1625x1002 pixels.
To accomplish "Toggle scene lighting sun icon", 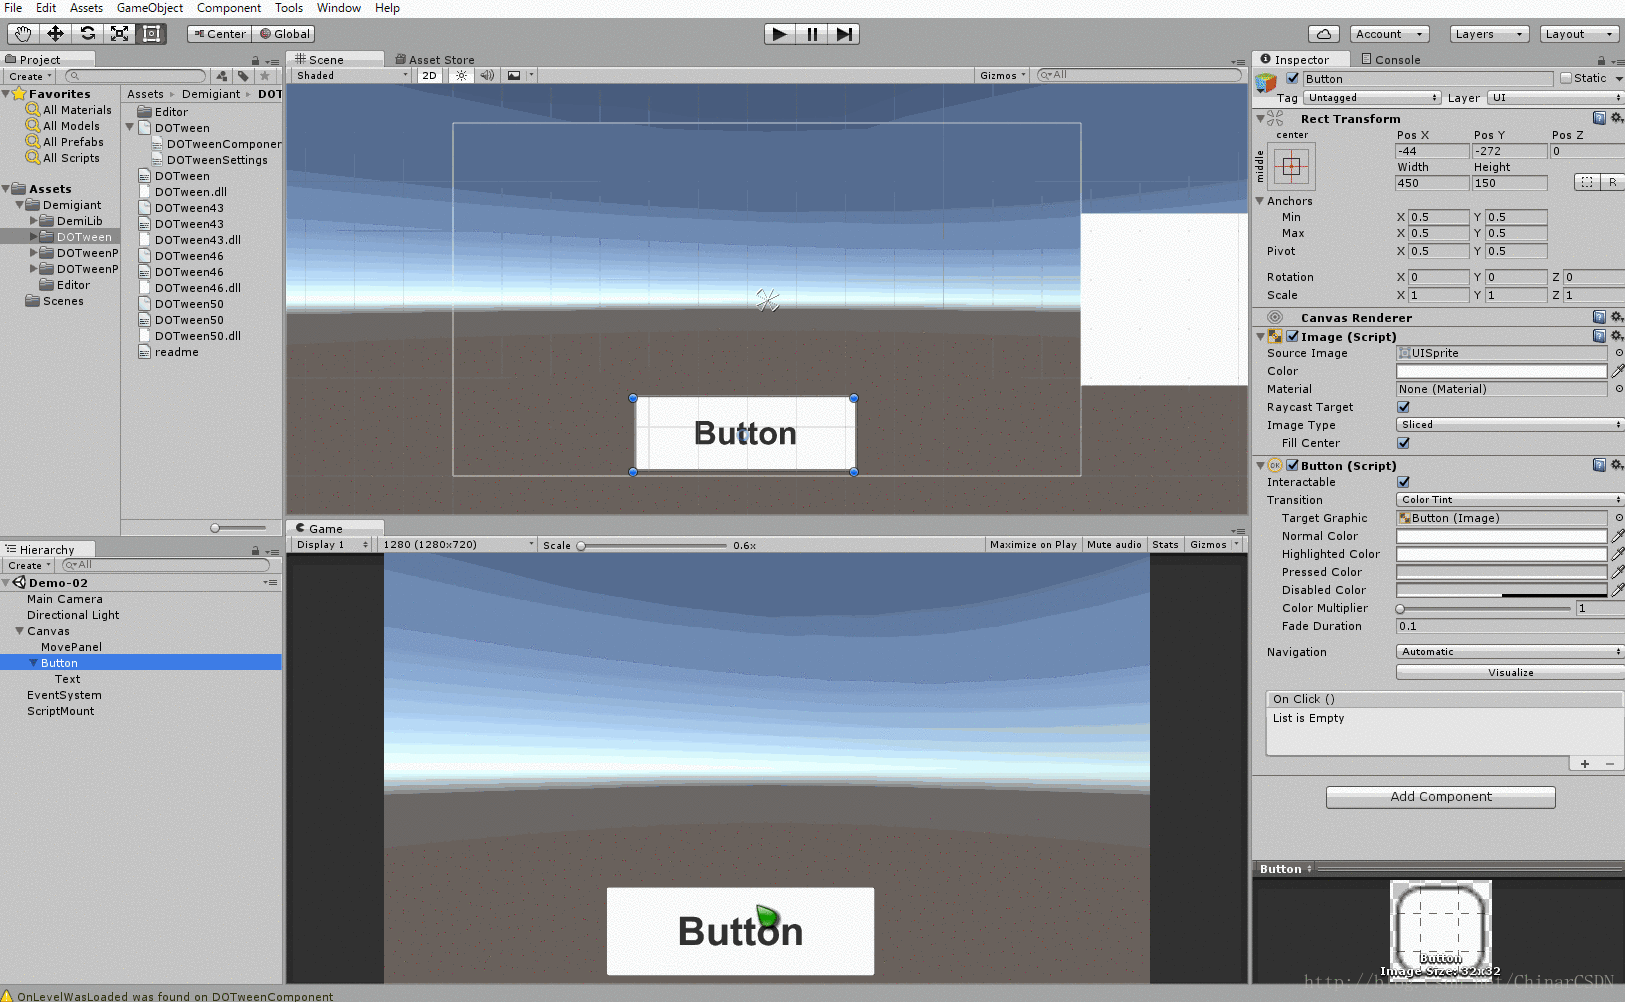I will pyautogui.click(x=461, y=75).
